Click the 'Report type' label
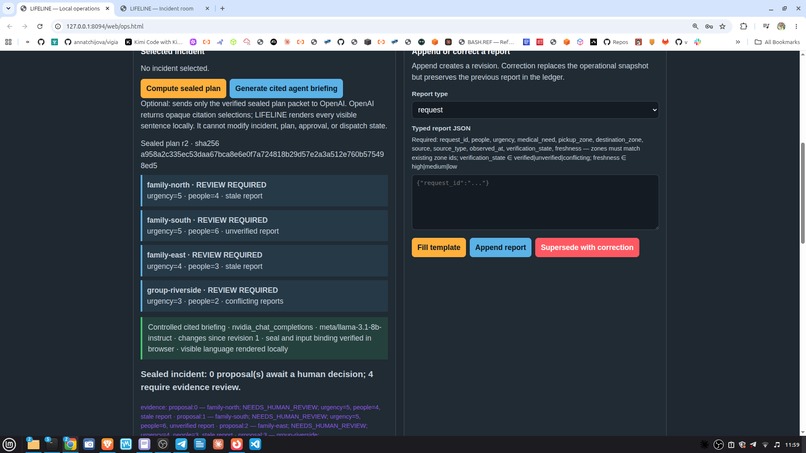The width and height of the screenshot is (806, 453). click(x=429, y=94)
